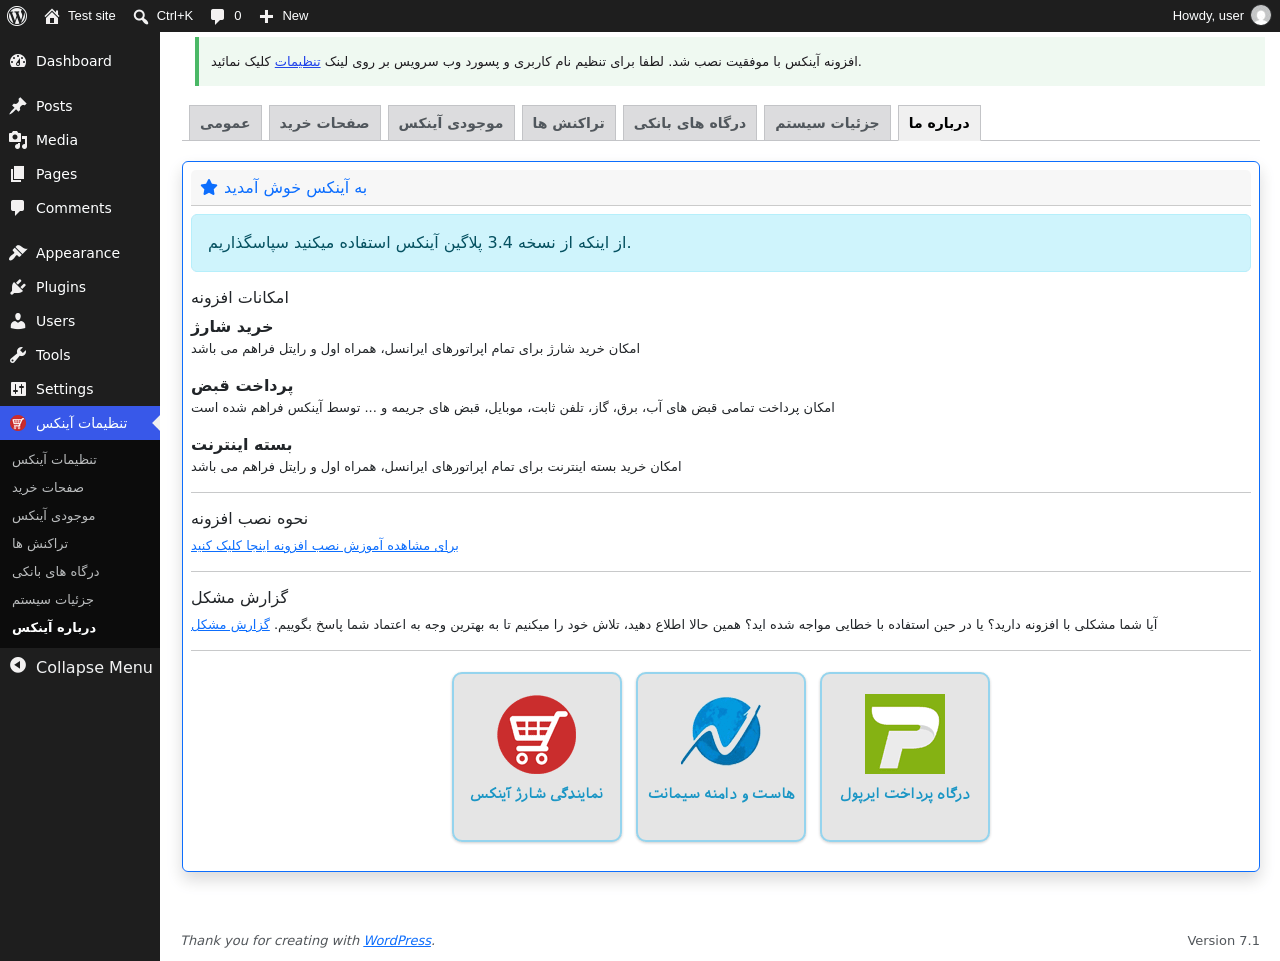Screen dimensions: 1280x961
Task: Click the Appearance paintbrush icon
Action: [18, 253]
